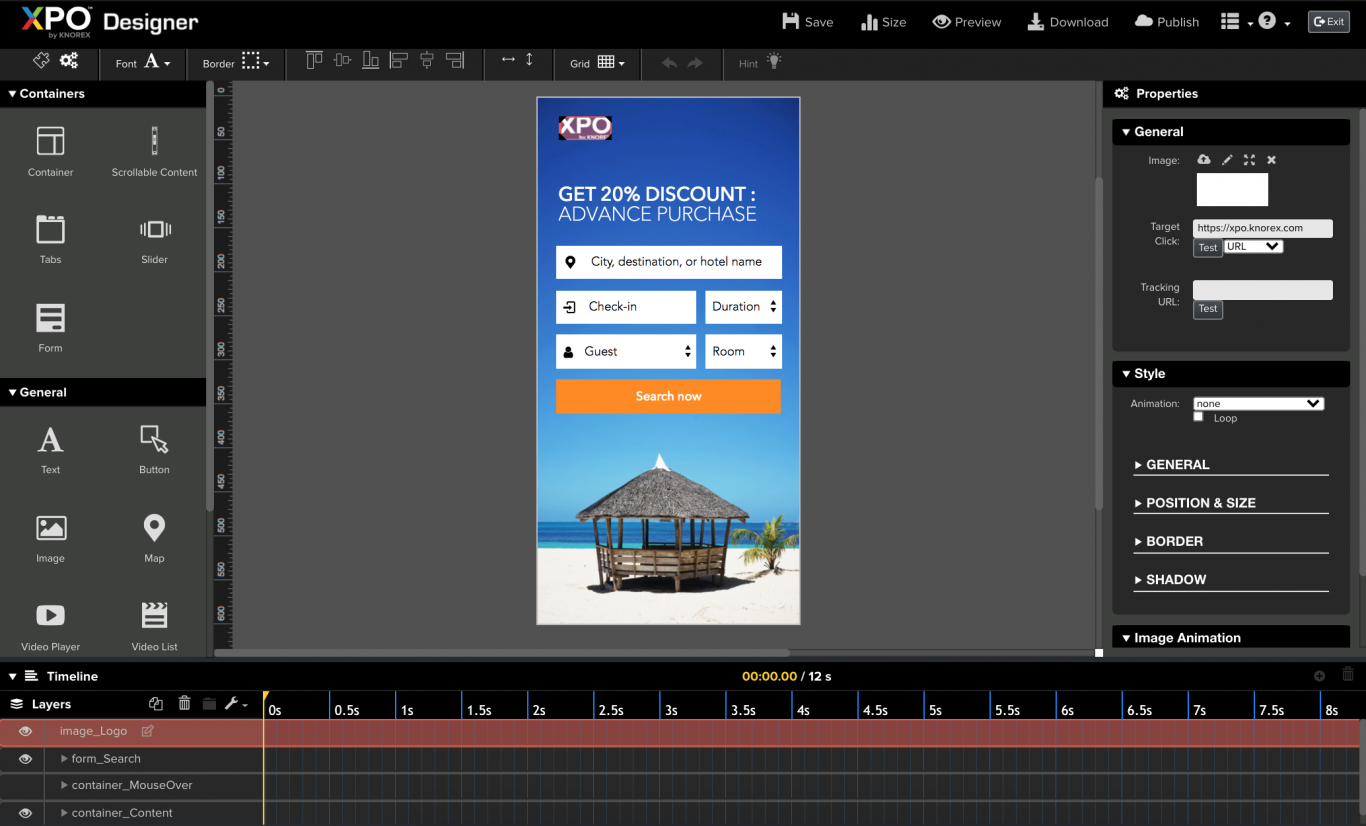
Task: Undo the last action
Action: [669, 63]
